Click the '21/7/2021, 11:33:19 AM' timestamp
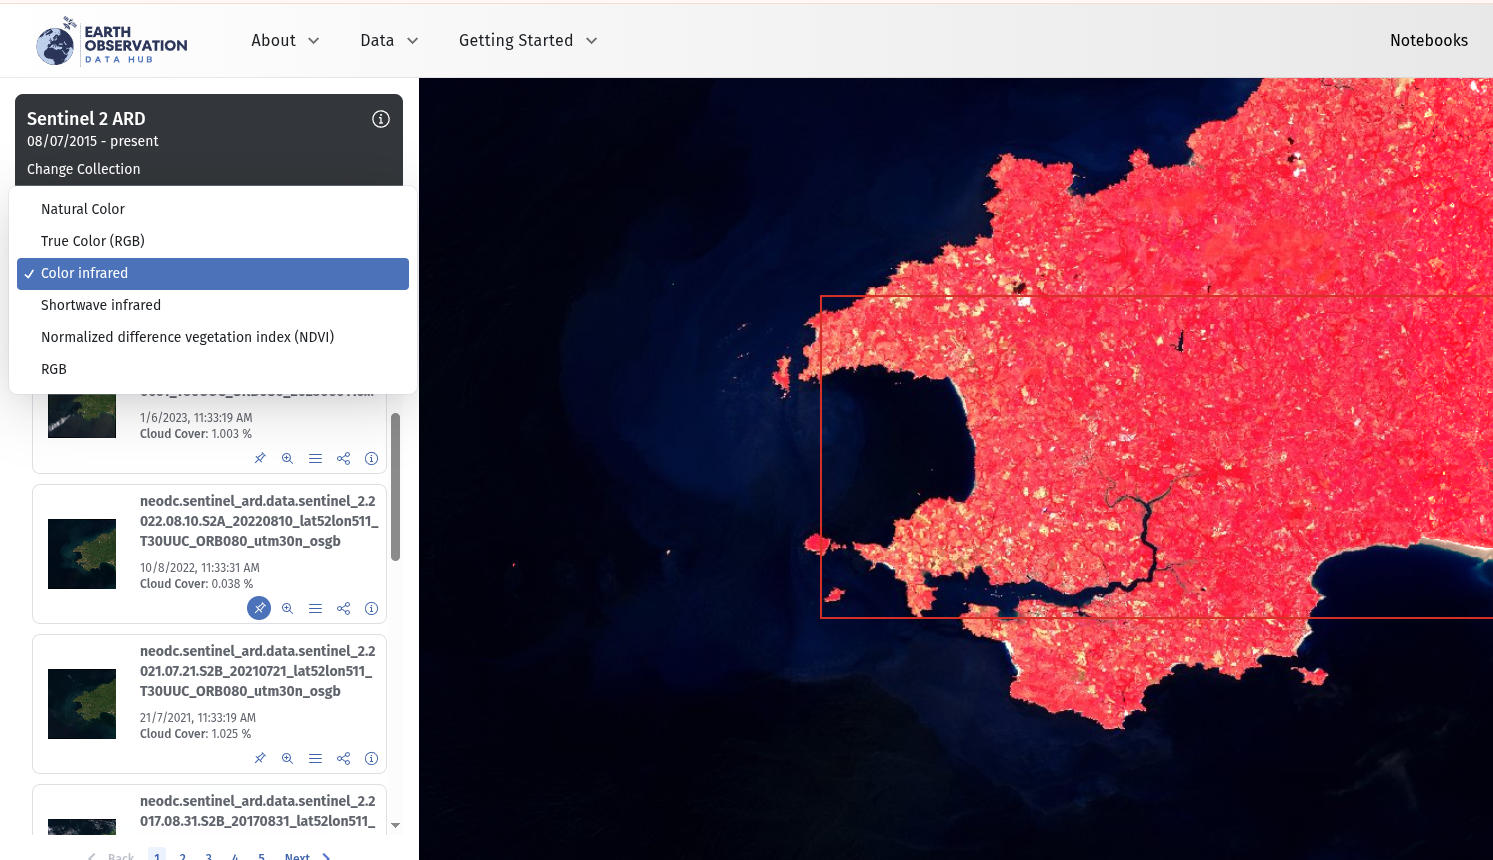The image size is (1493, 860). tap(198, 718)
